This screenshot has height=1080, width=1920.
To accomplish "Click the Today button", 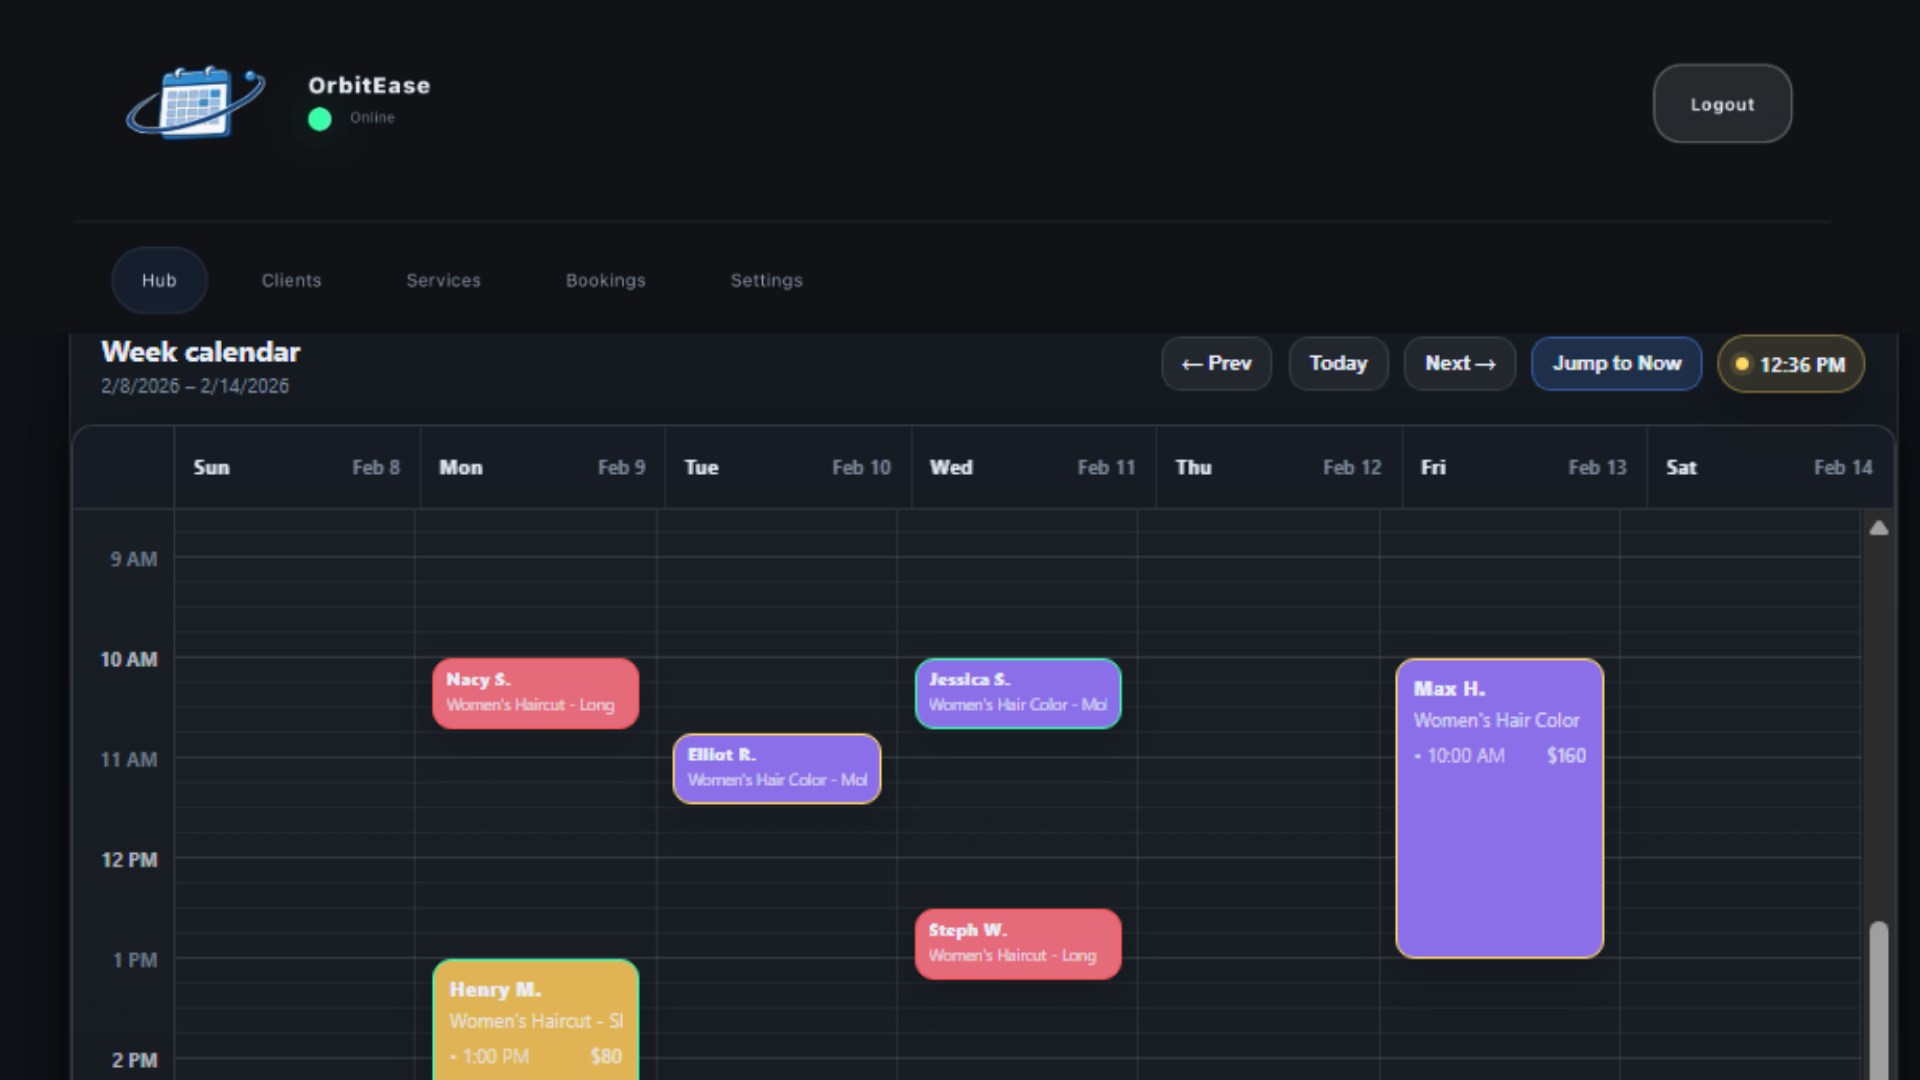I will coord(1338,364).
